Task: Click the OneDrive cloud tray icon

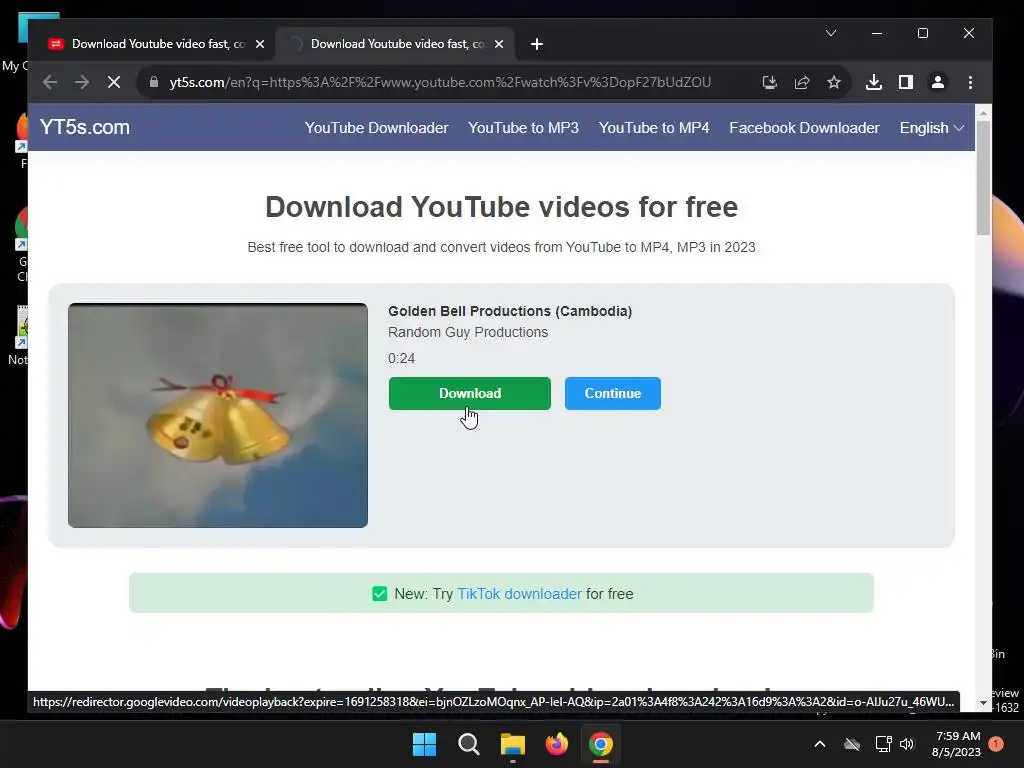Action: (852, 744)
